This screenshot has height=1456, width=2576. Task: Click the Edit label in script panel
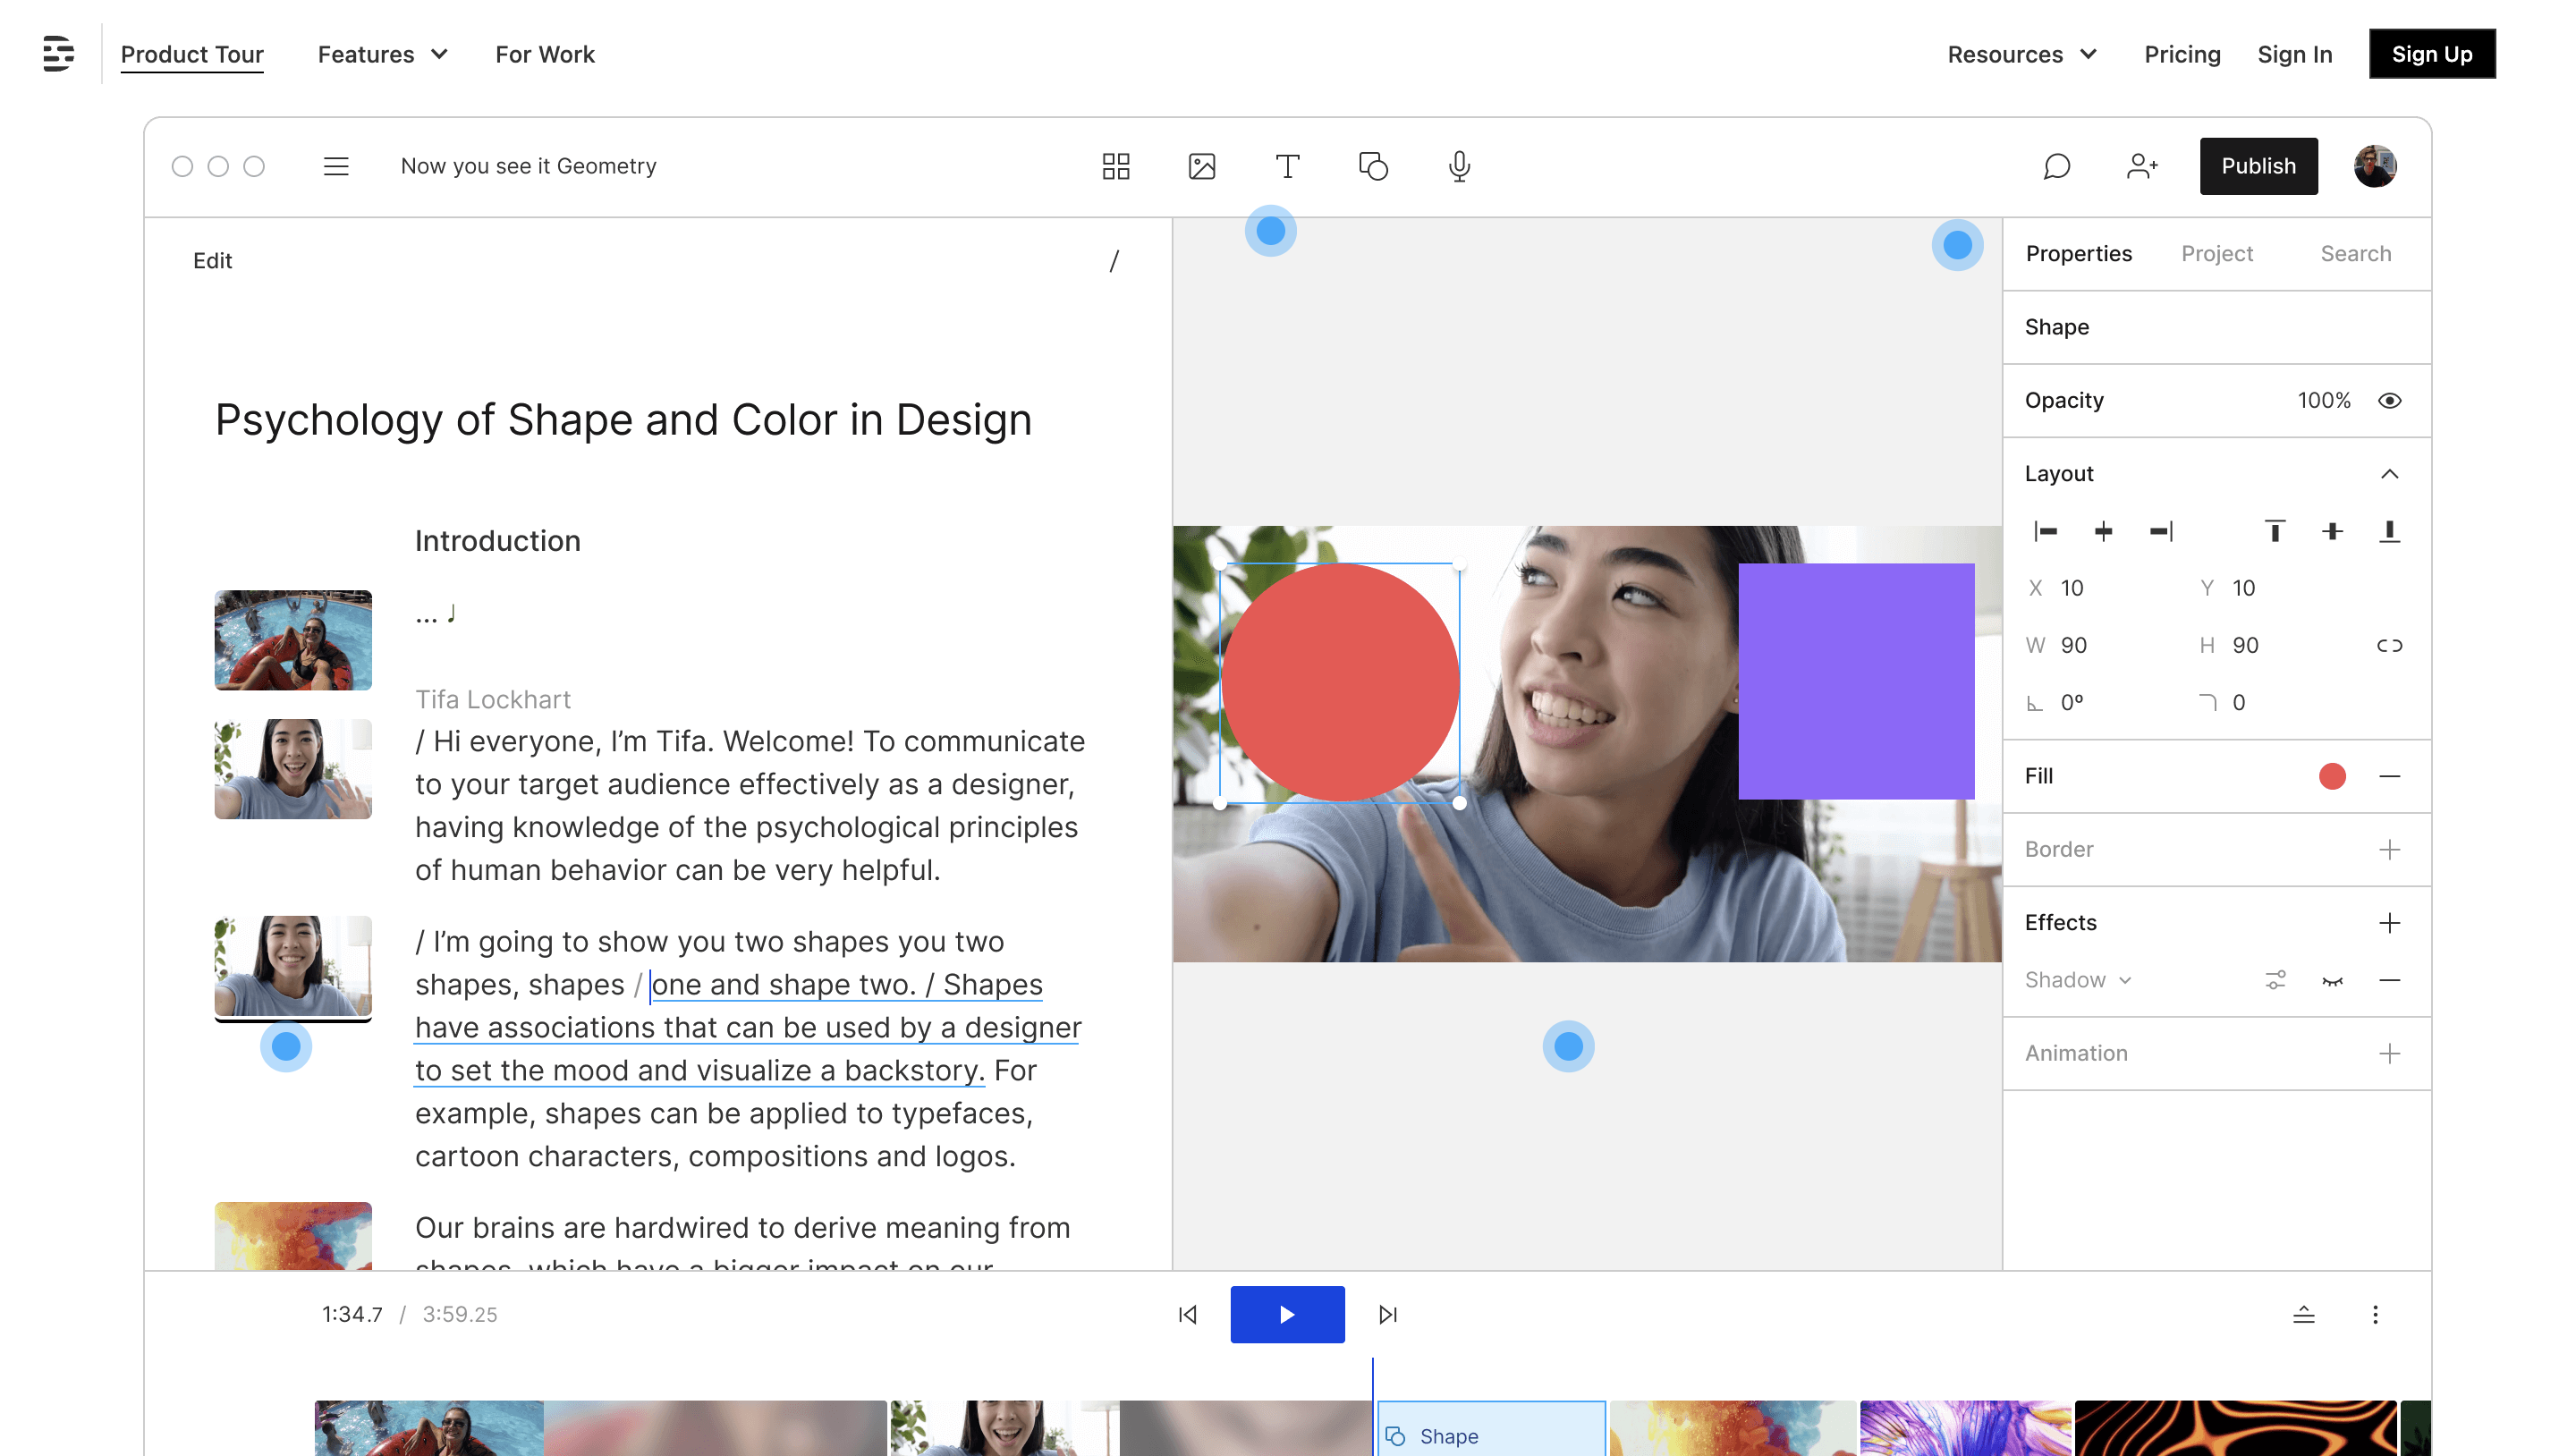(212, 260)
